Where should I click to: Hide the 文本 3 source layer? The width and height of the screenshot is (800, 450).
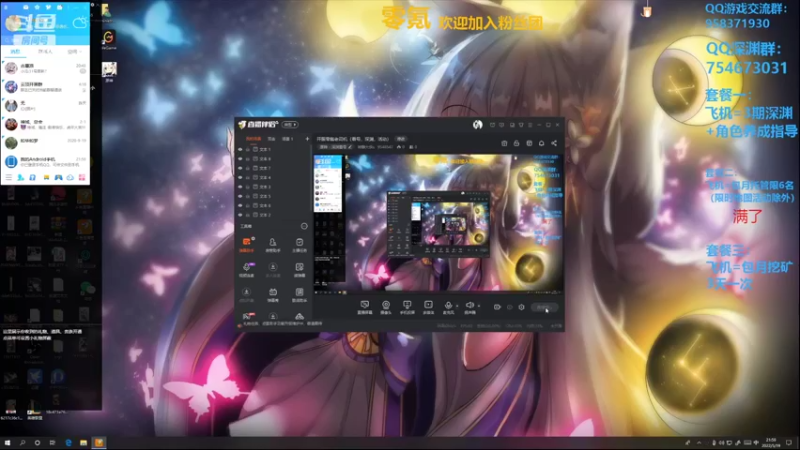point(240,187)
